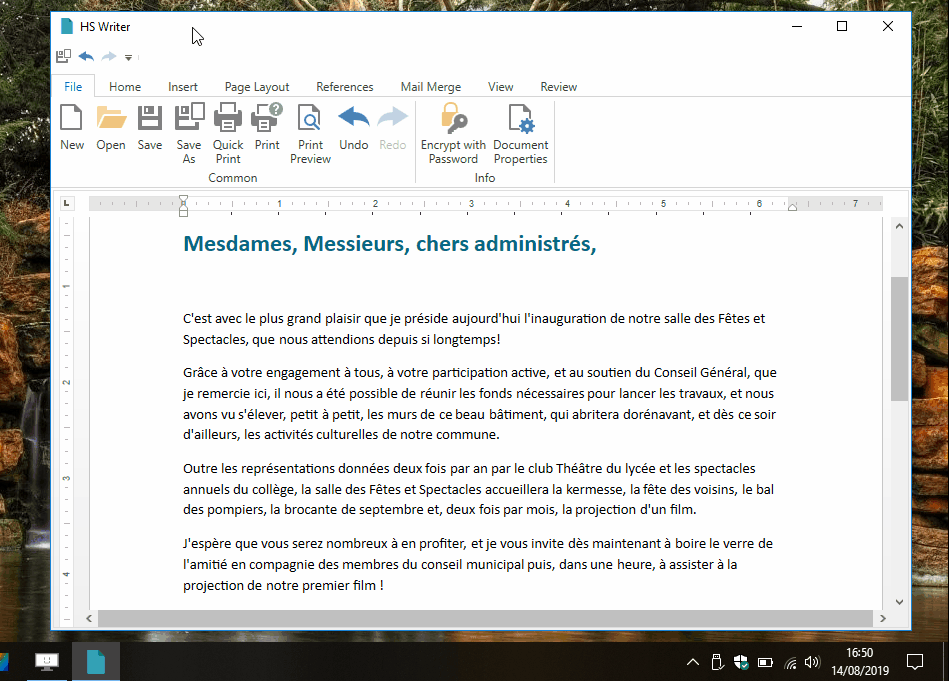Click in the paragraph starting 'Grâce à votre engagement'
949x681 pixels.
coord(479,403)
